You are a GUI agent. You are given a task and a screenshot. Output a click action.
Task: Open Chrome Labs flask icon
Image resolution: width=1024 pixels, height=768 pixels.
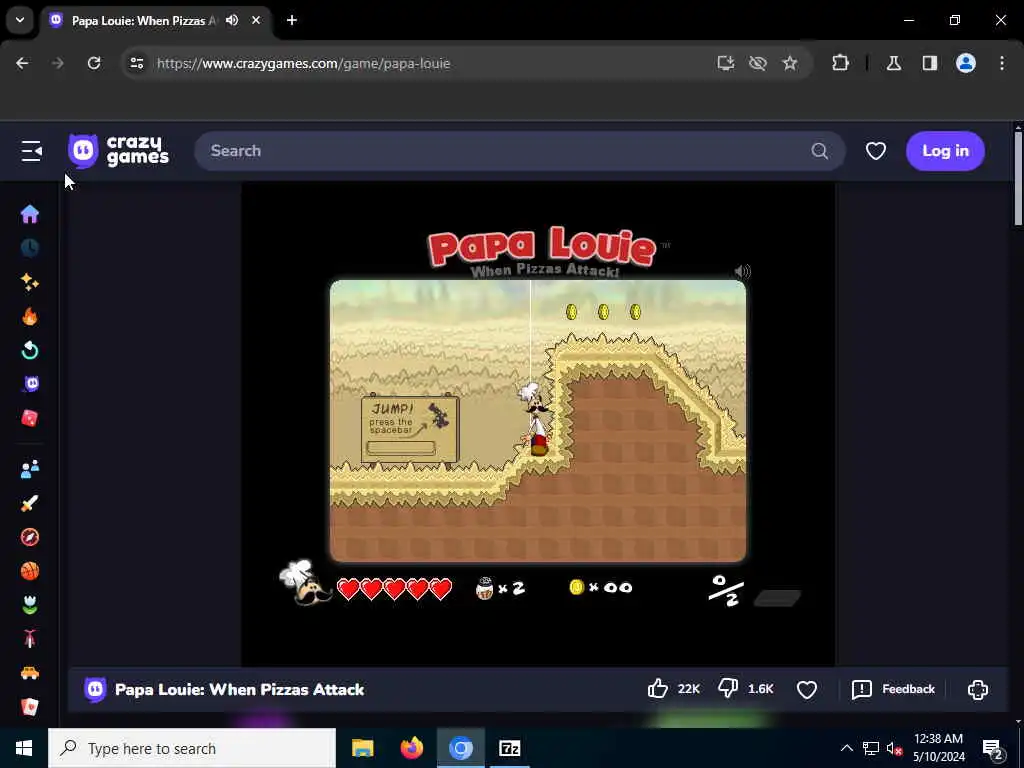click(x=894, y=63)
